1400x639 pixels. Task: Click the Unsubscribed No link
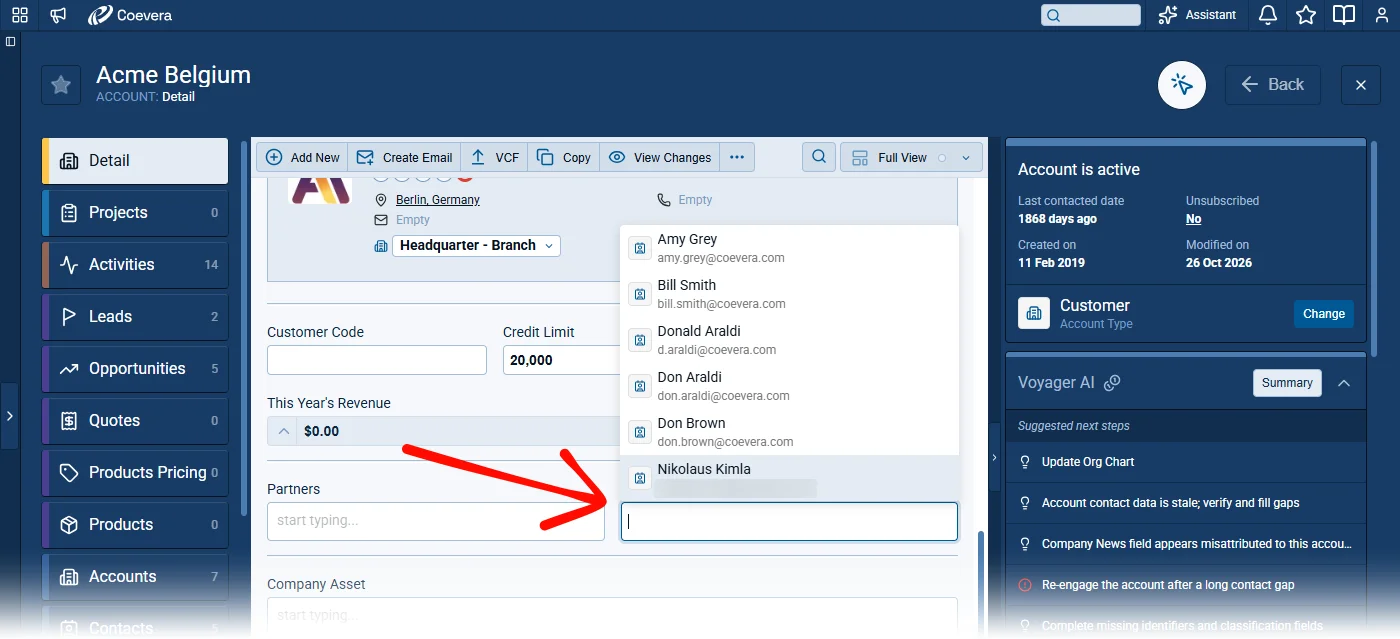pyautogui.click(x=1193, y=219)
